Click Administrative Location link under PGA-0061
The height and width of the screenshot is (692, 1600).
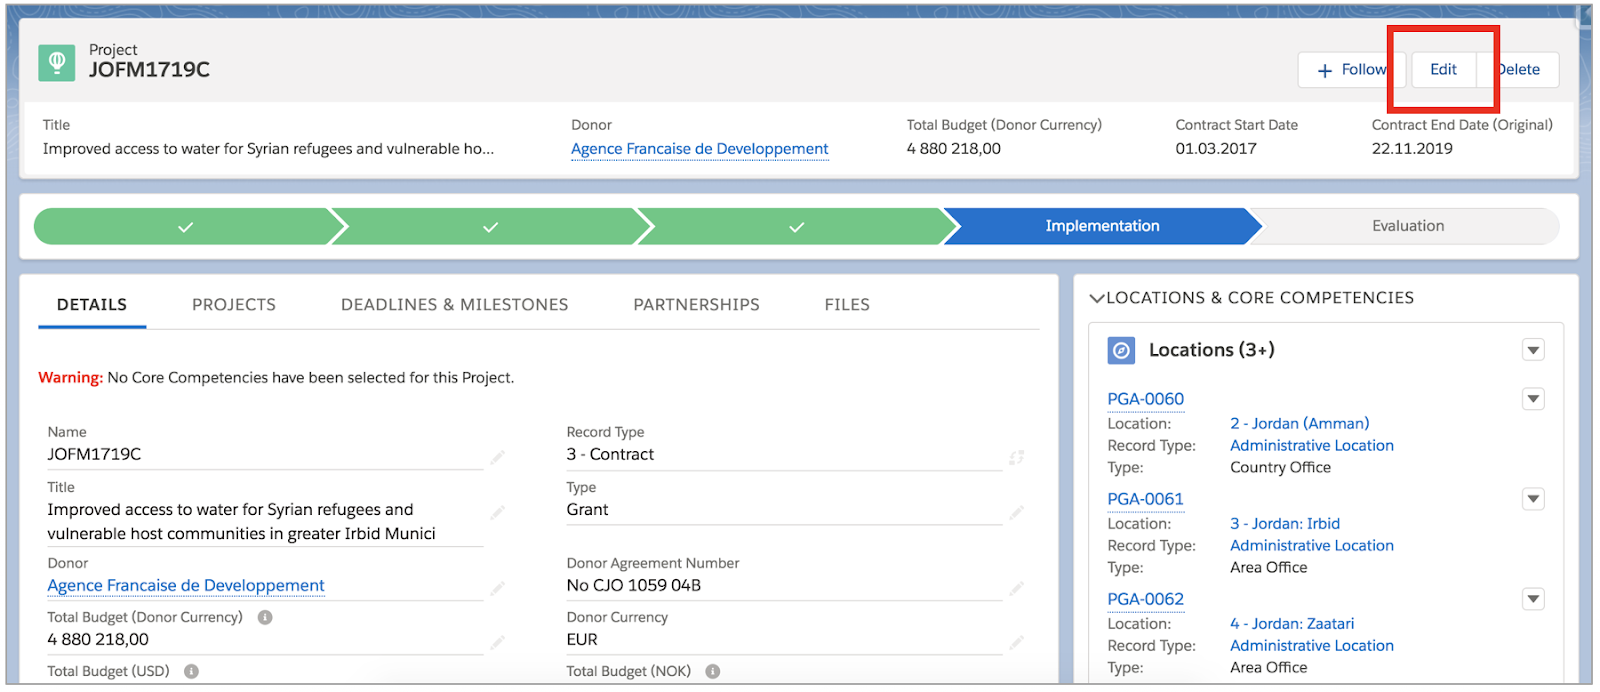click(x=1312, y=545)
